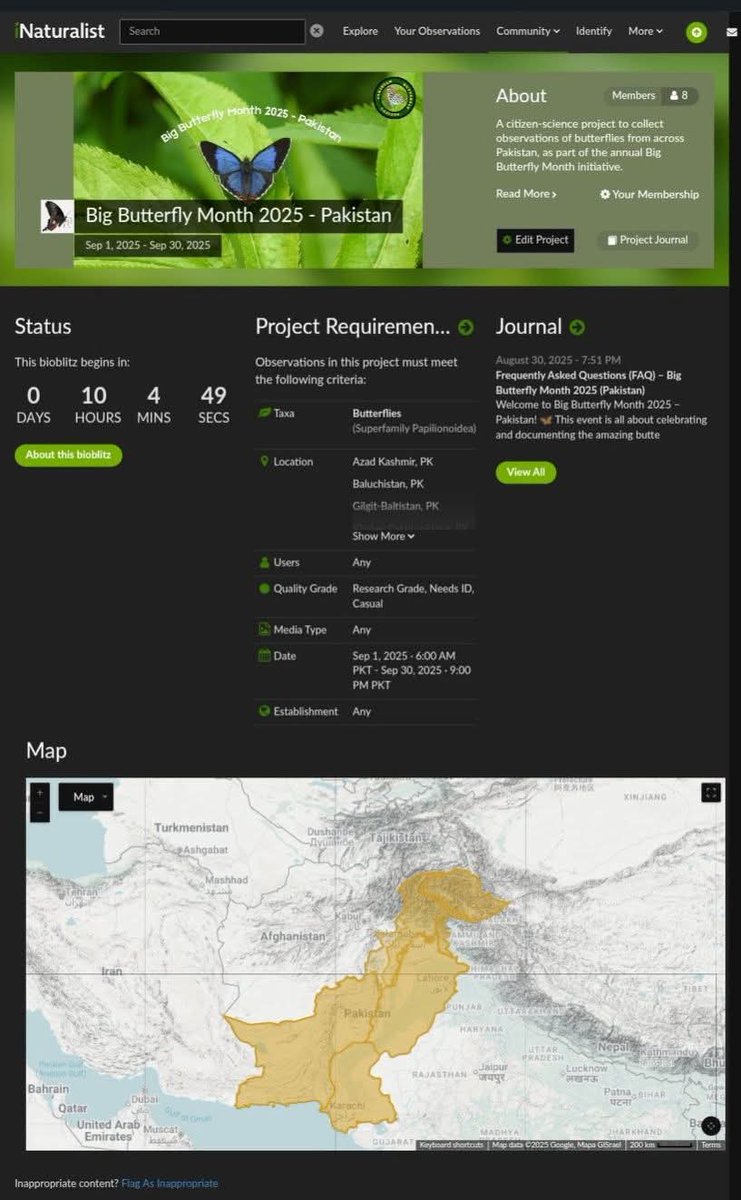Click Flag As Inappropriate link
Viewport: 741px width, 1200px height.
click(x=169, y=1183)
